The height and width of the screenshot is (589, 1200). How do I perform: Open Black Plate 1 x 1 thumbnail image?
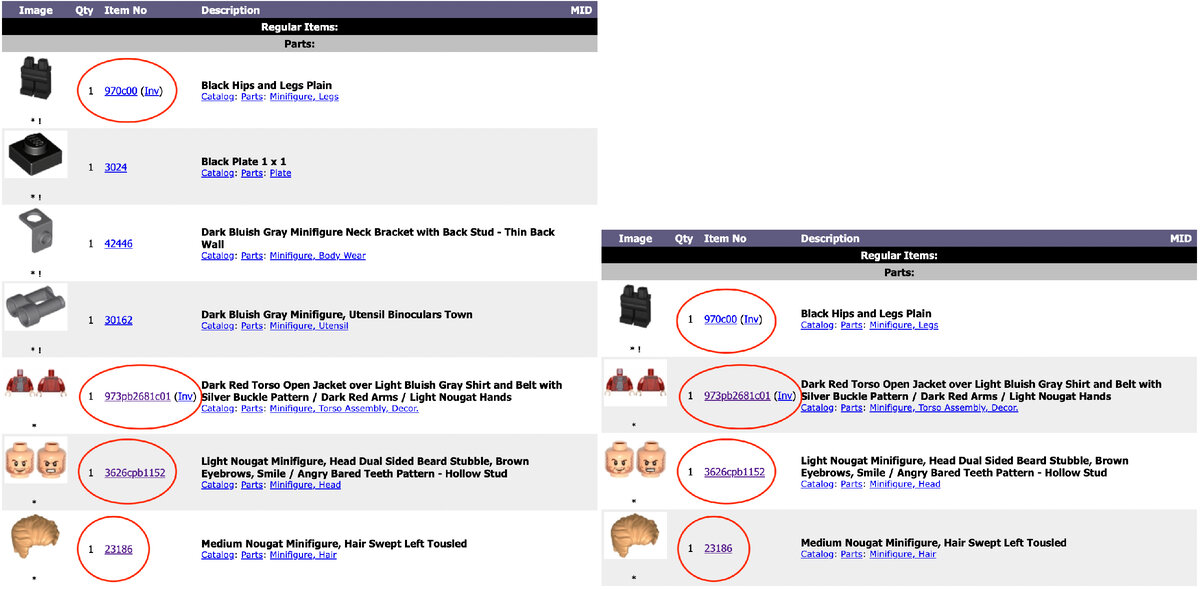(36, 155)
